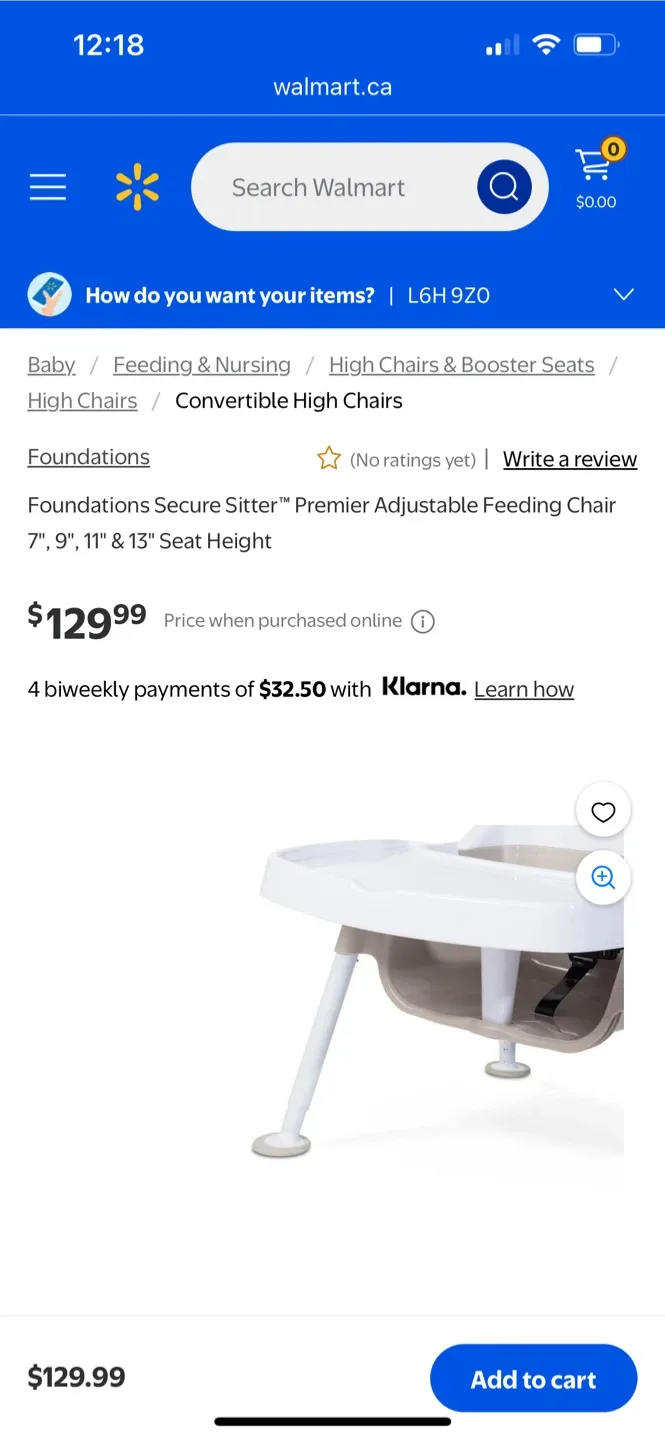The image size is (665, 1440).
Task: Navigate to the Baby breadcrumb
Action: click(51, 364)
